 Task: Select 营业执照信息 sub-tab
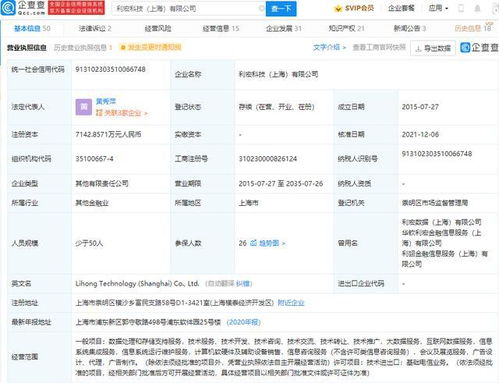(27, 48)
